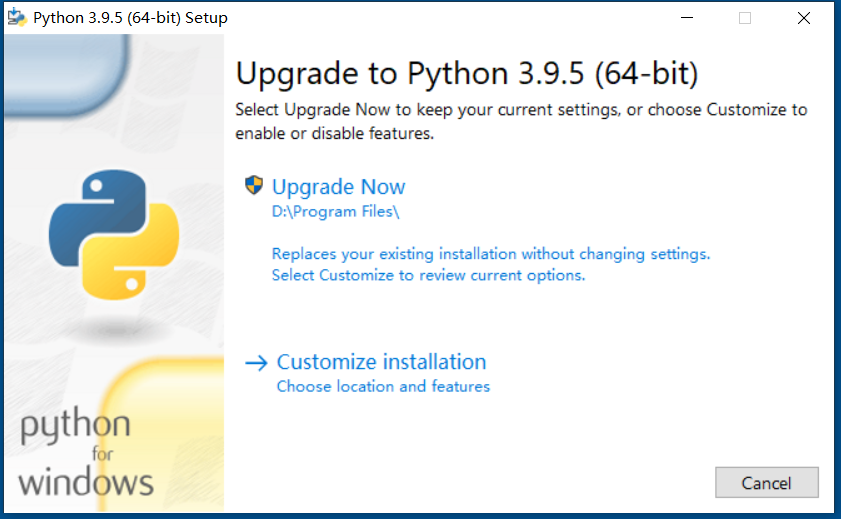Viewport: 841px width, 519px height.
Task: Click the instruction paragraph about keeping current settings
Action: 521,121
